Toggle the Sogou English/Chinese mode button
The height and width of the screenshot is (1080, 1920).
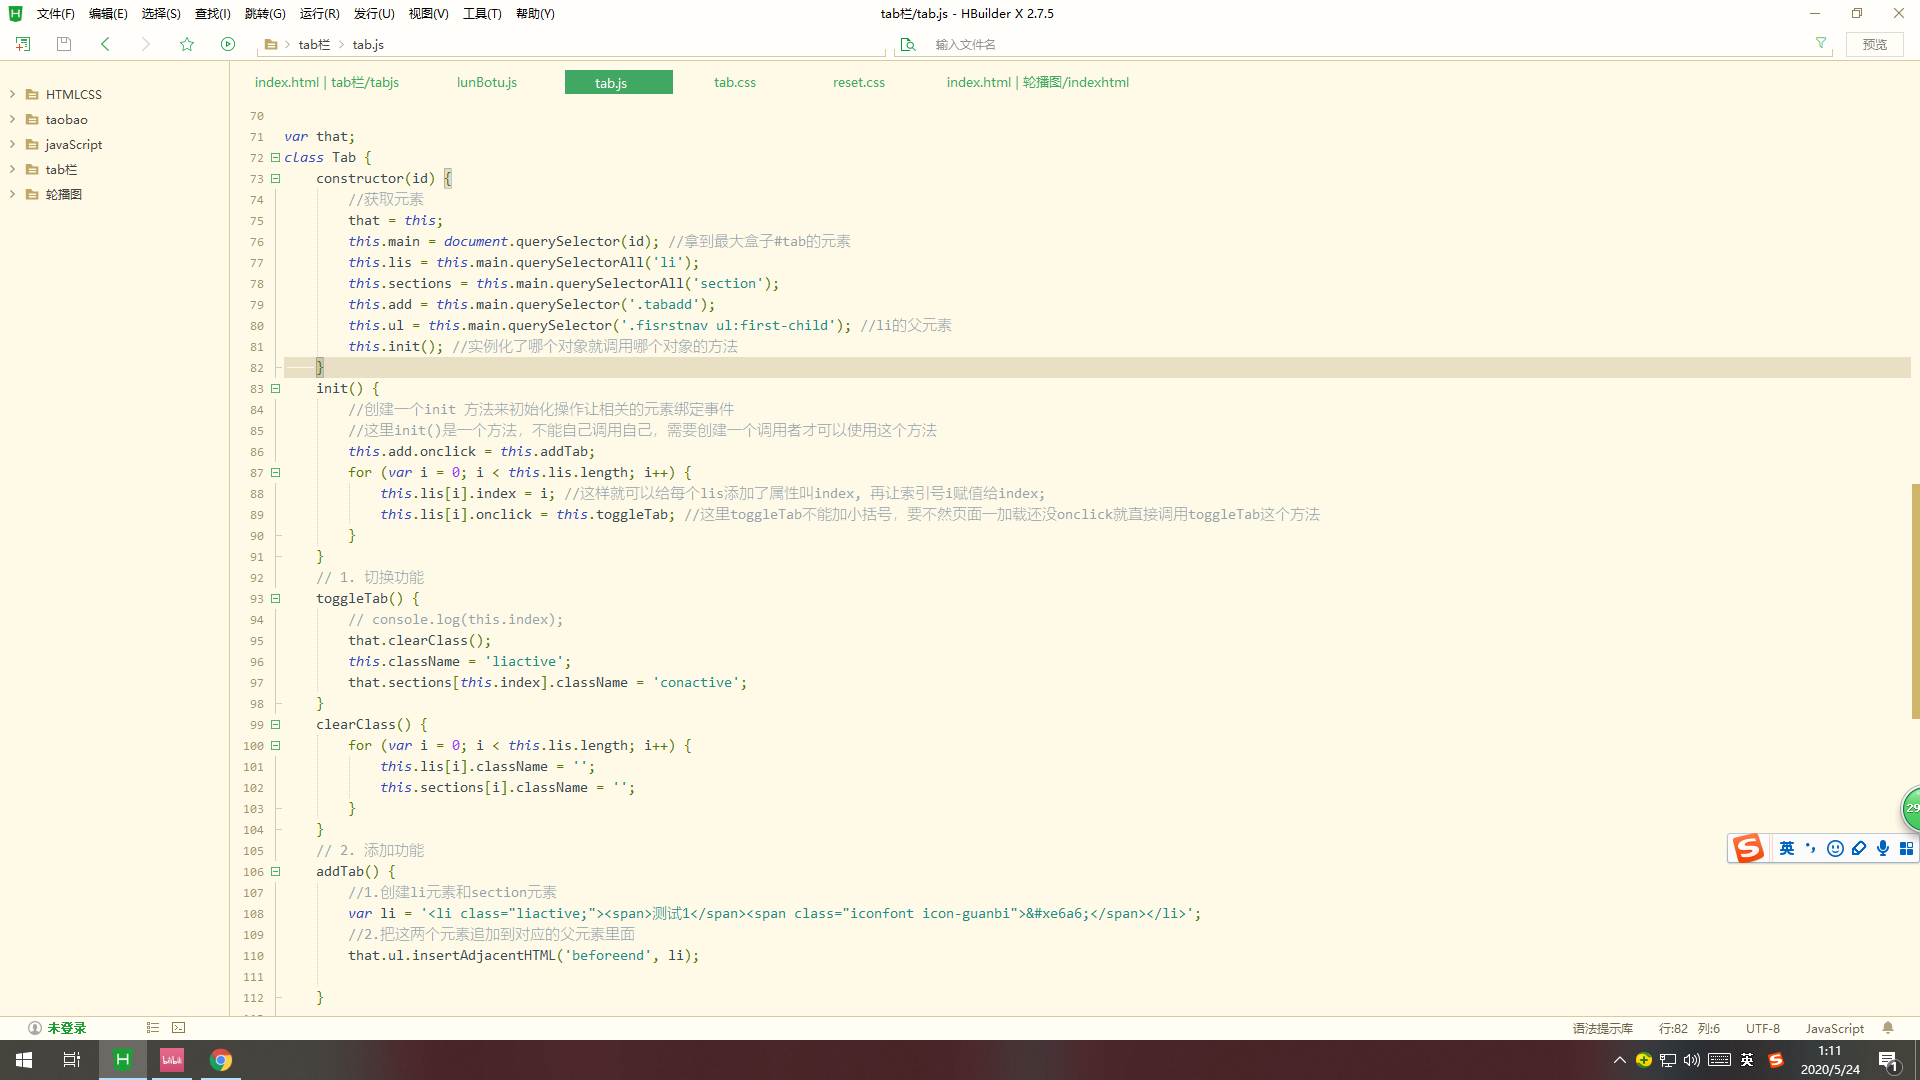[1787, 848]
